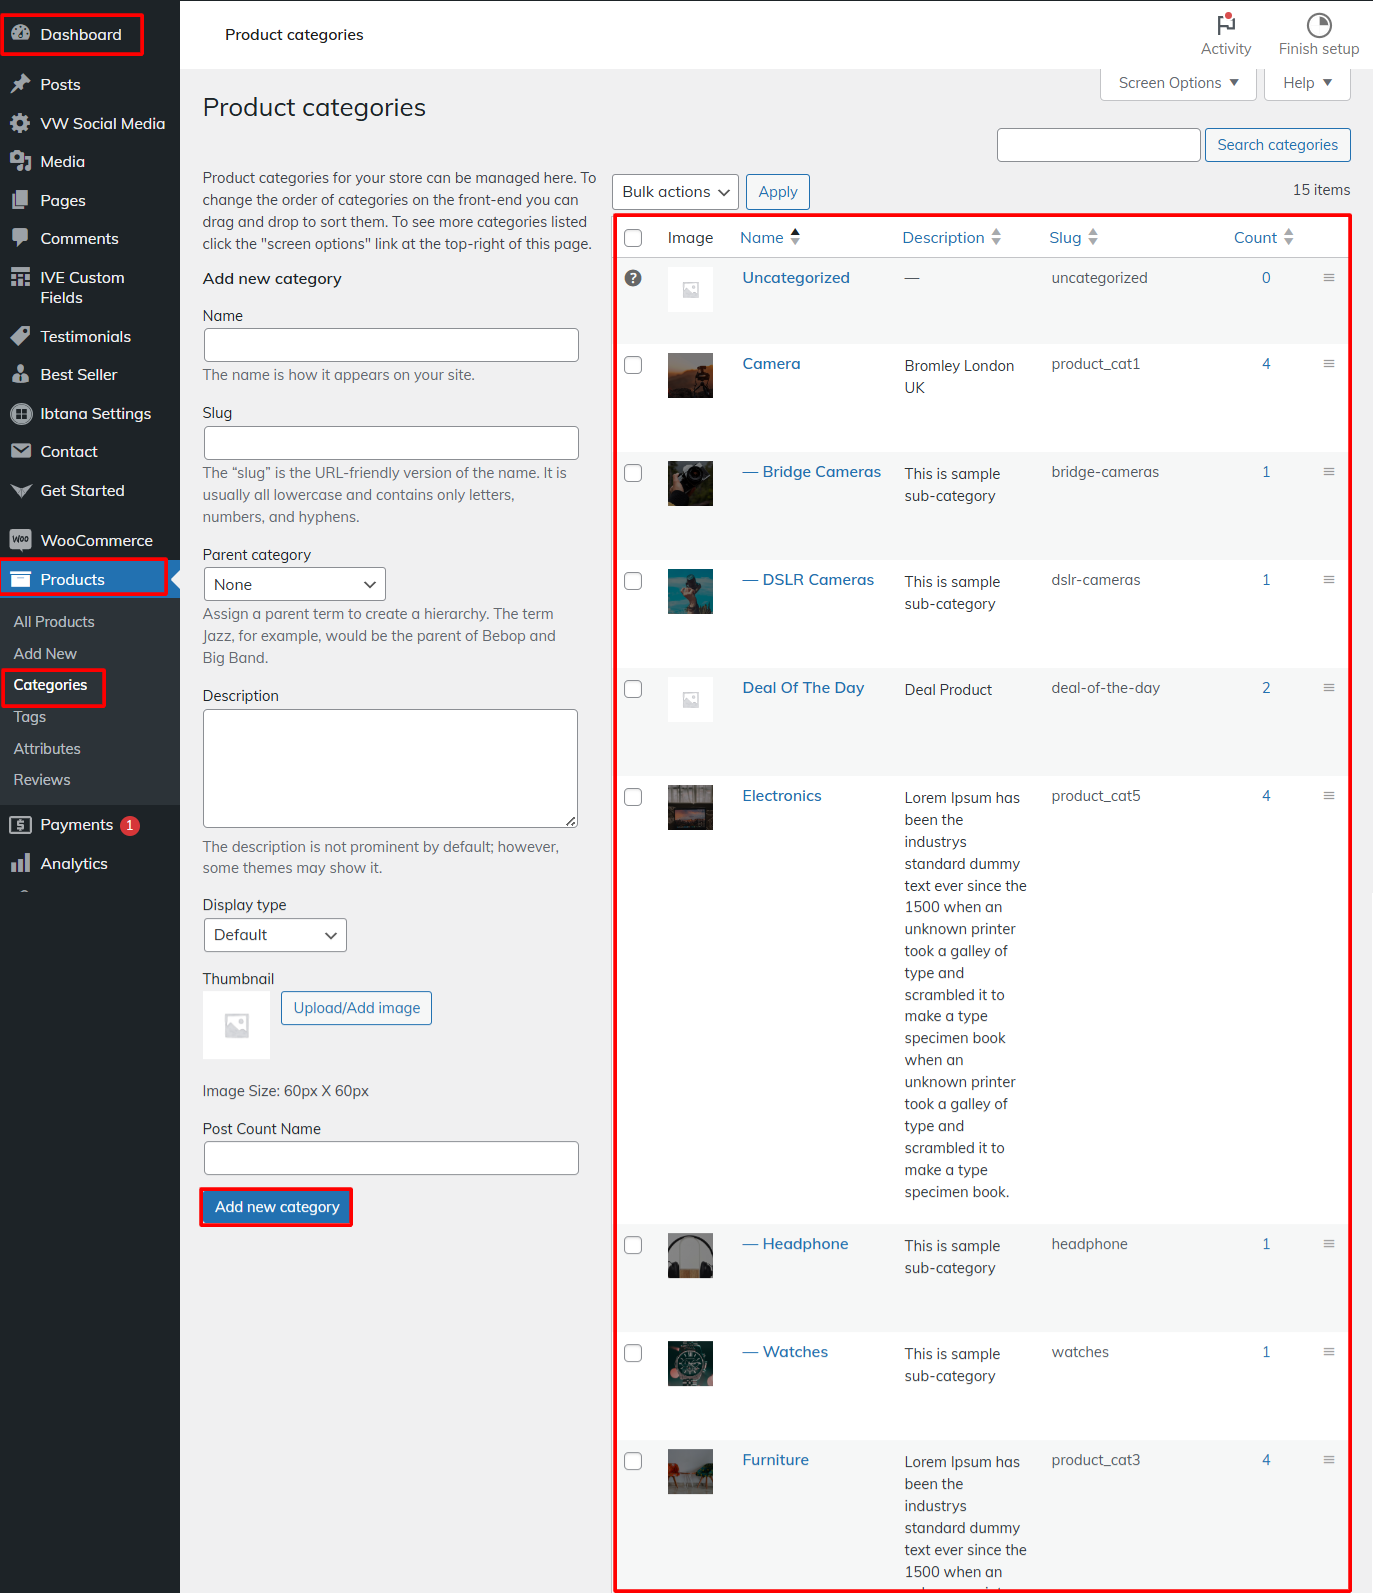Viewport: 1373px width, 1593px height.
Task: Toggle the select-all checkbox in table header
Action: tap(633, 238)
